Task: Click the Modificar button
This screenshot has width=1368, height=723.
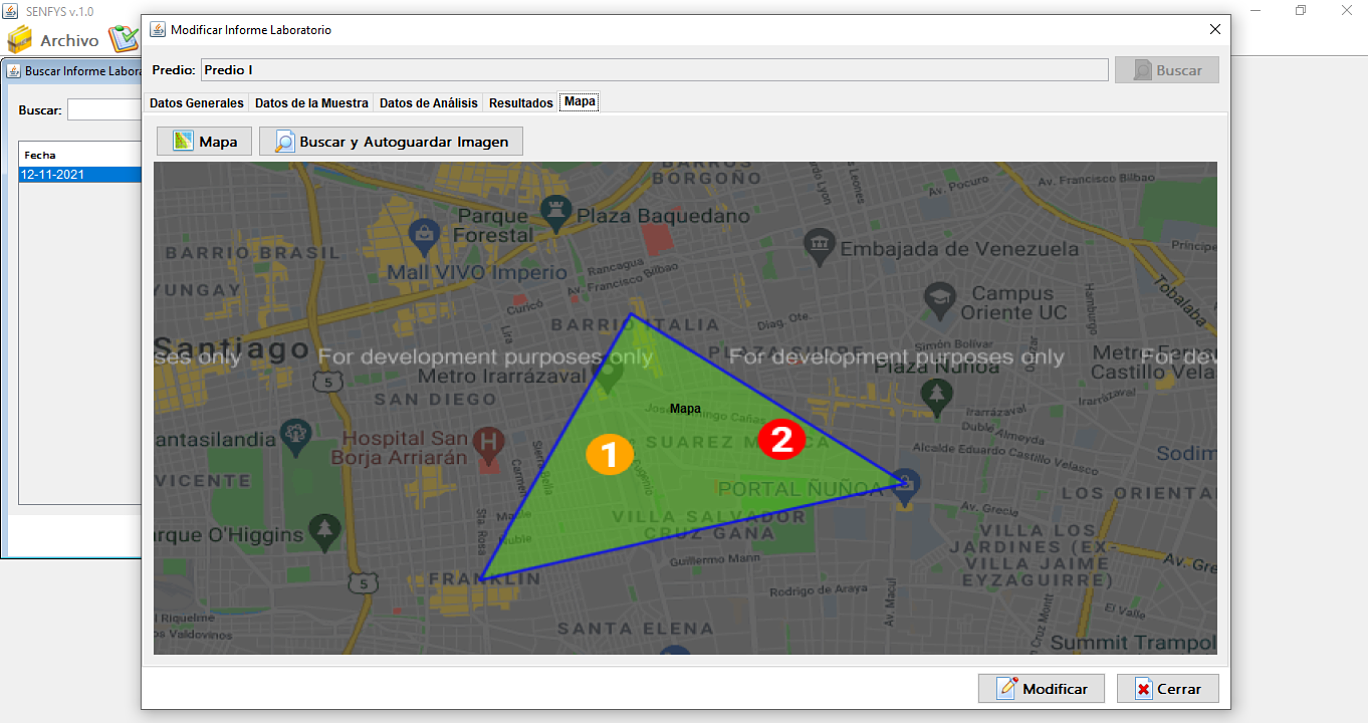Action: coord(1041,689)
